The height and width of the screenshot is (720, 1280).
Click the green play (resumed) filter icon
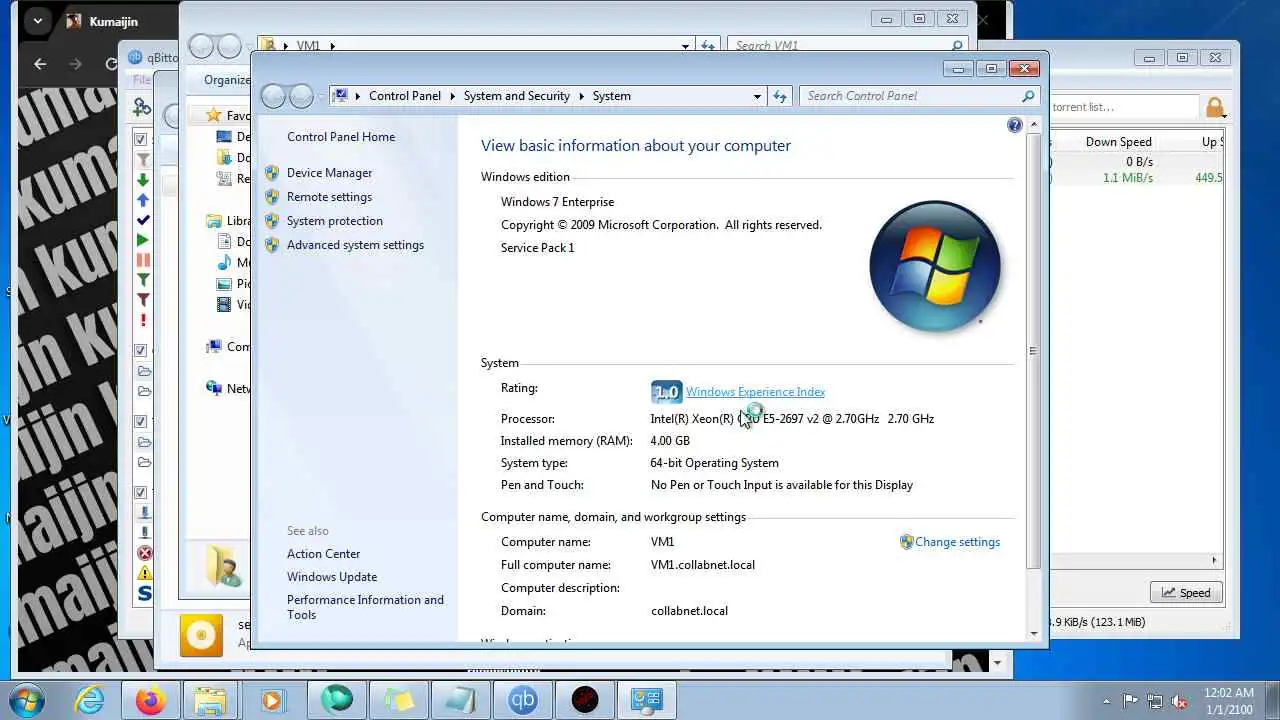click(143, 240)
